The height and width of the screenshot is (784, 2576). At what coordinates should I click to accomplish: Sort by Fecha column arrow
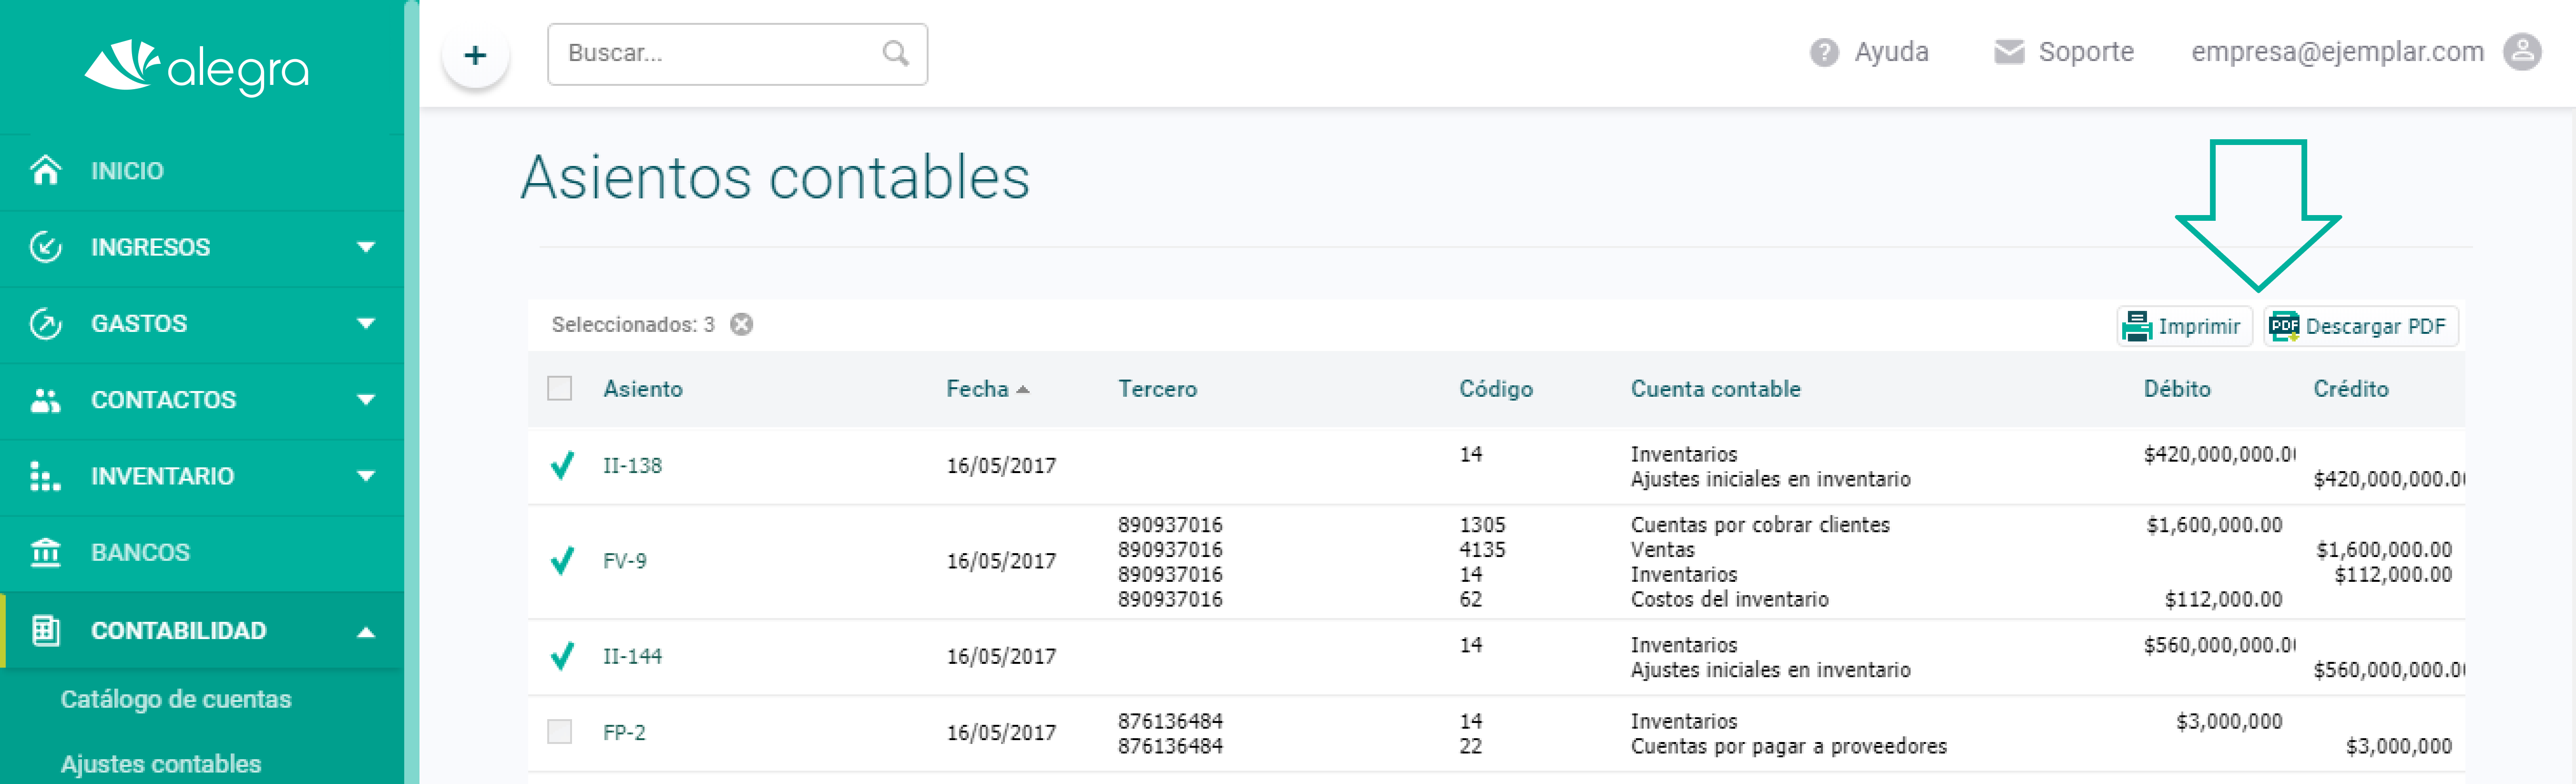click(x=1023, y=390)
